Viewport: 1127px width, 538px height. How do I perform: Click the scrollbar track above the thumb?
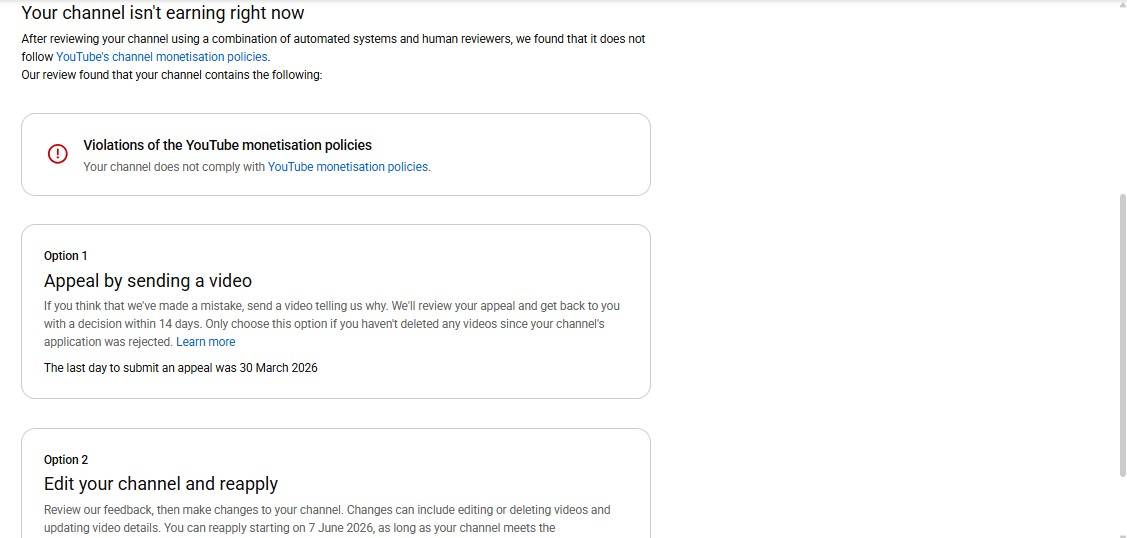point(1120,100)
